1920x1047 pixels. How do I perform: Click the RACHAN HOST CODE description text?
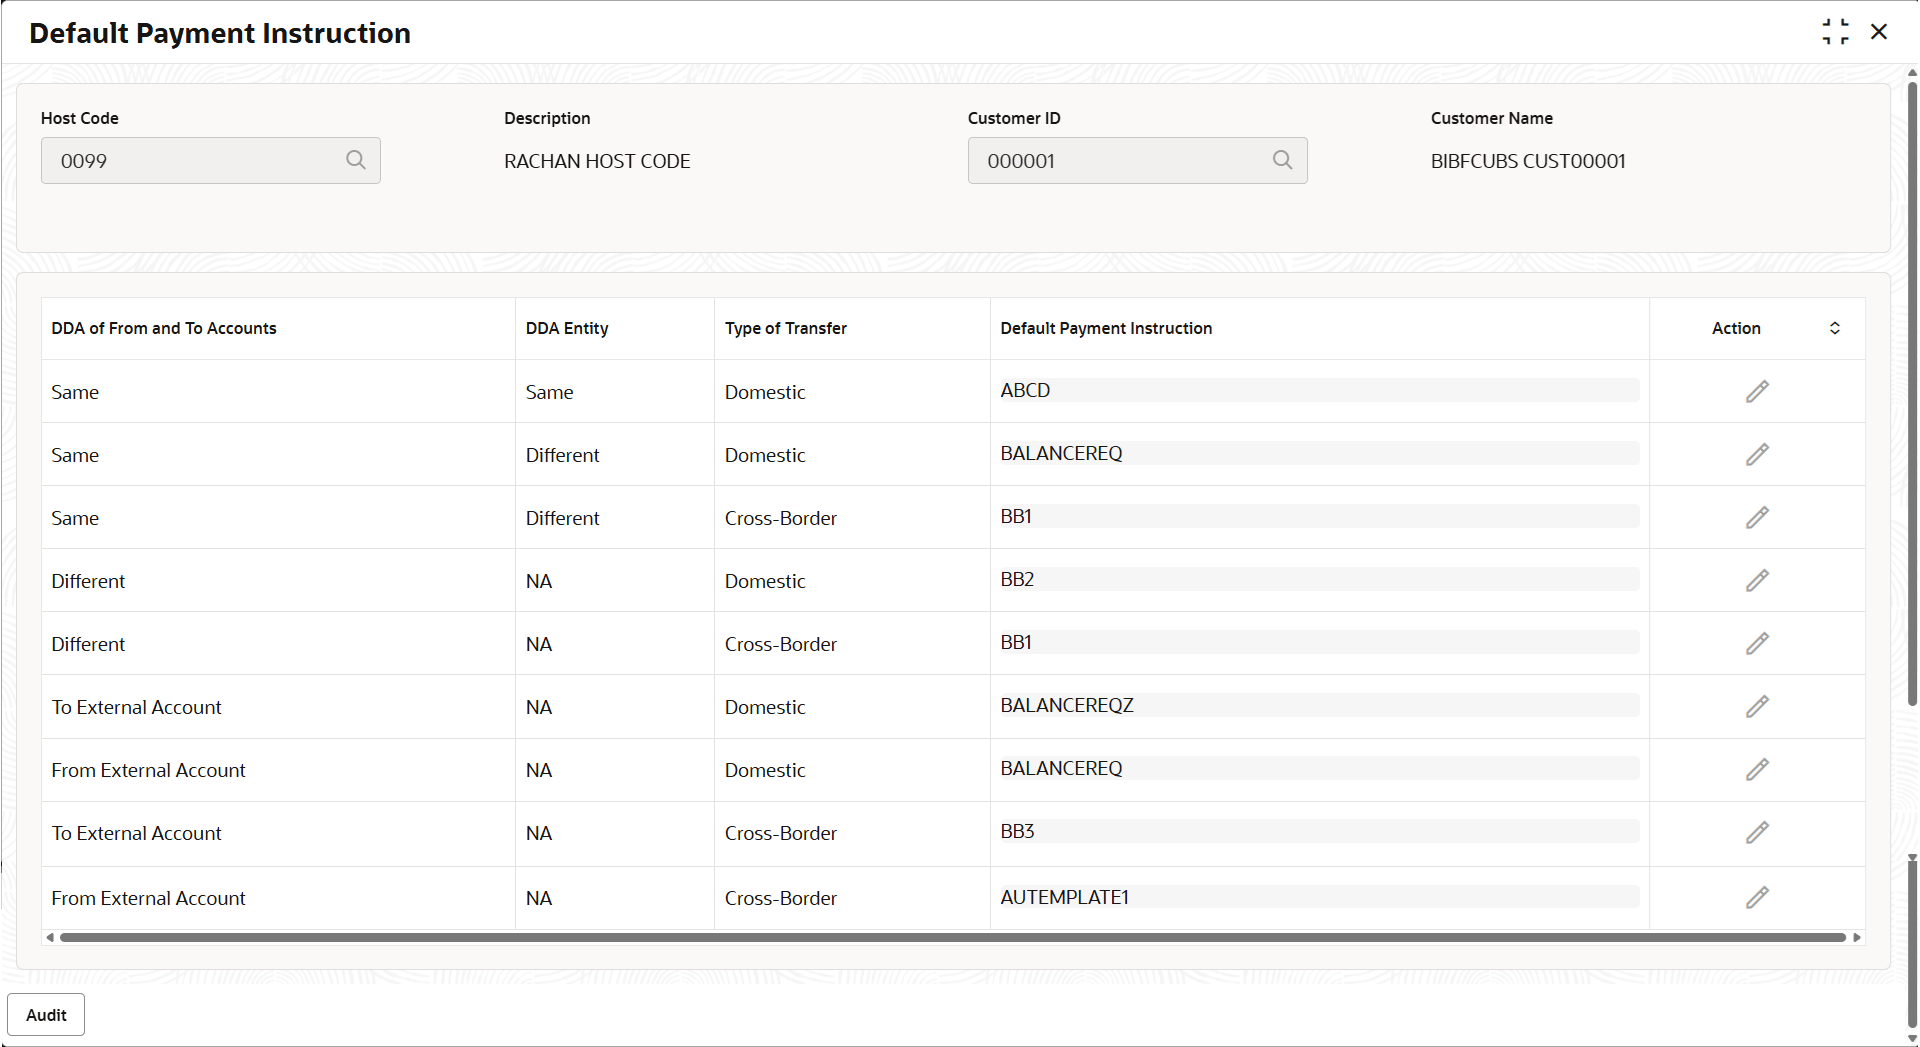(597, 161)
